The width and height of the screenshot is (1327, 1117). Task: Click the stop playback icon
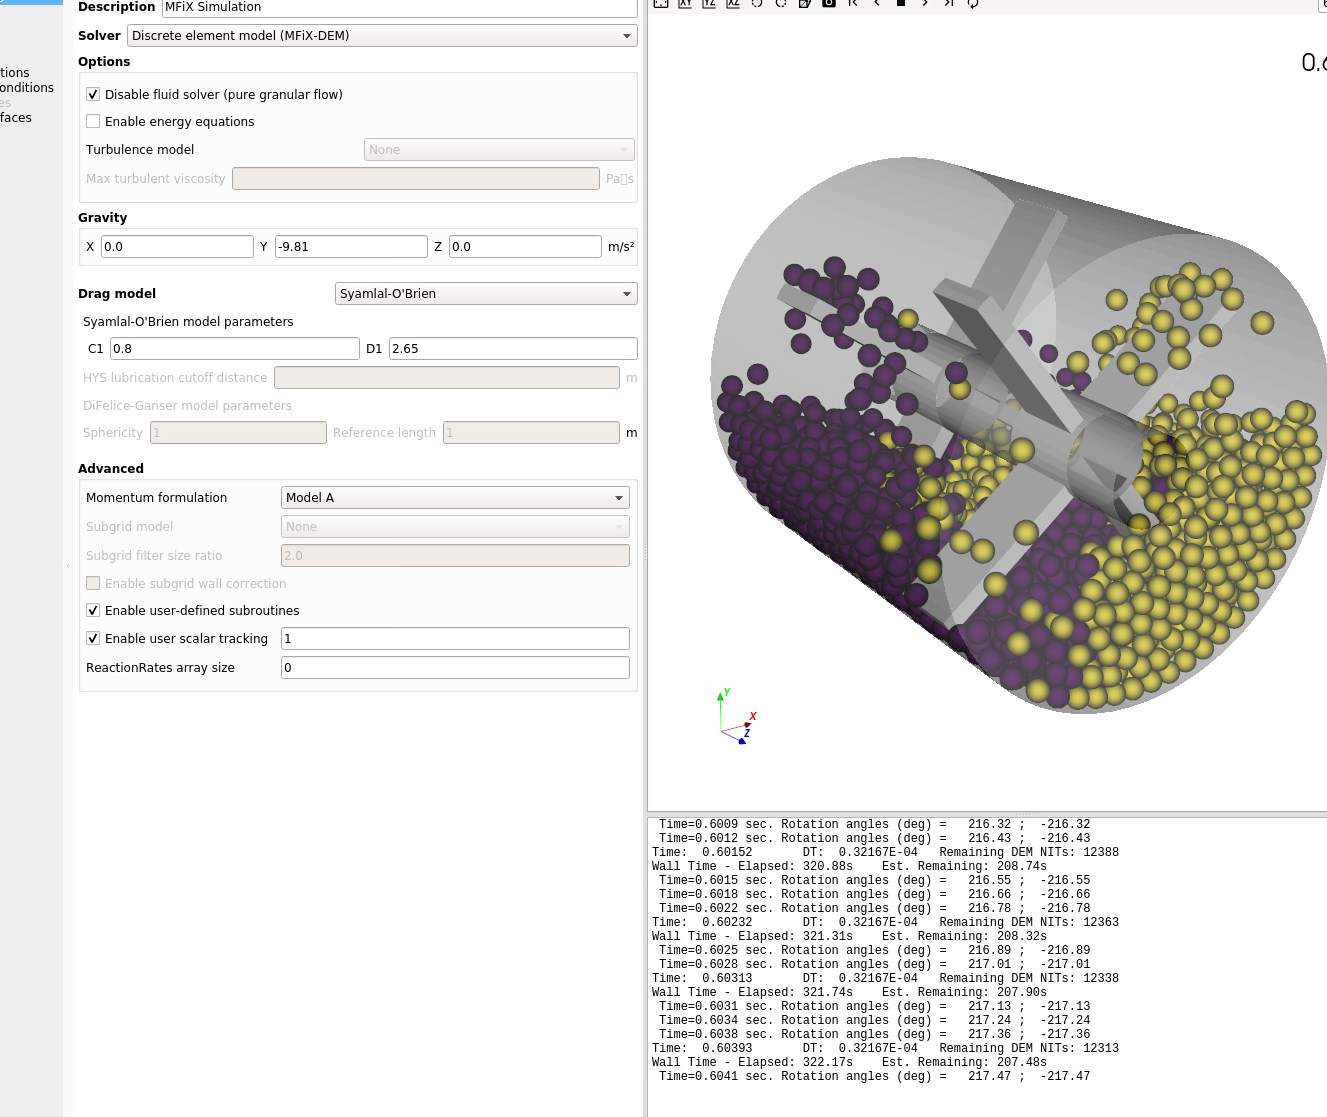pos(900,4)
